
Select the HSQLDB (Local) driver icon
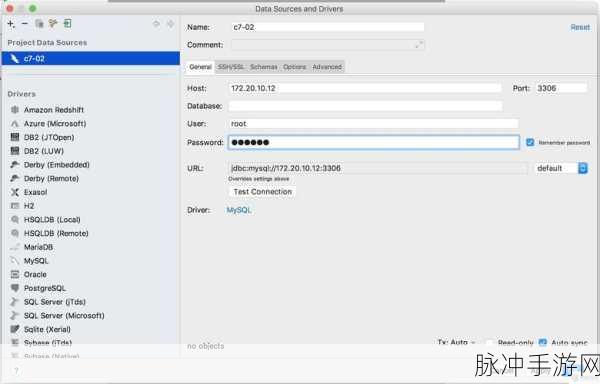[x=15, y=220]
